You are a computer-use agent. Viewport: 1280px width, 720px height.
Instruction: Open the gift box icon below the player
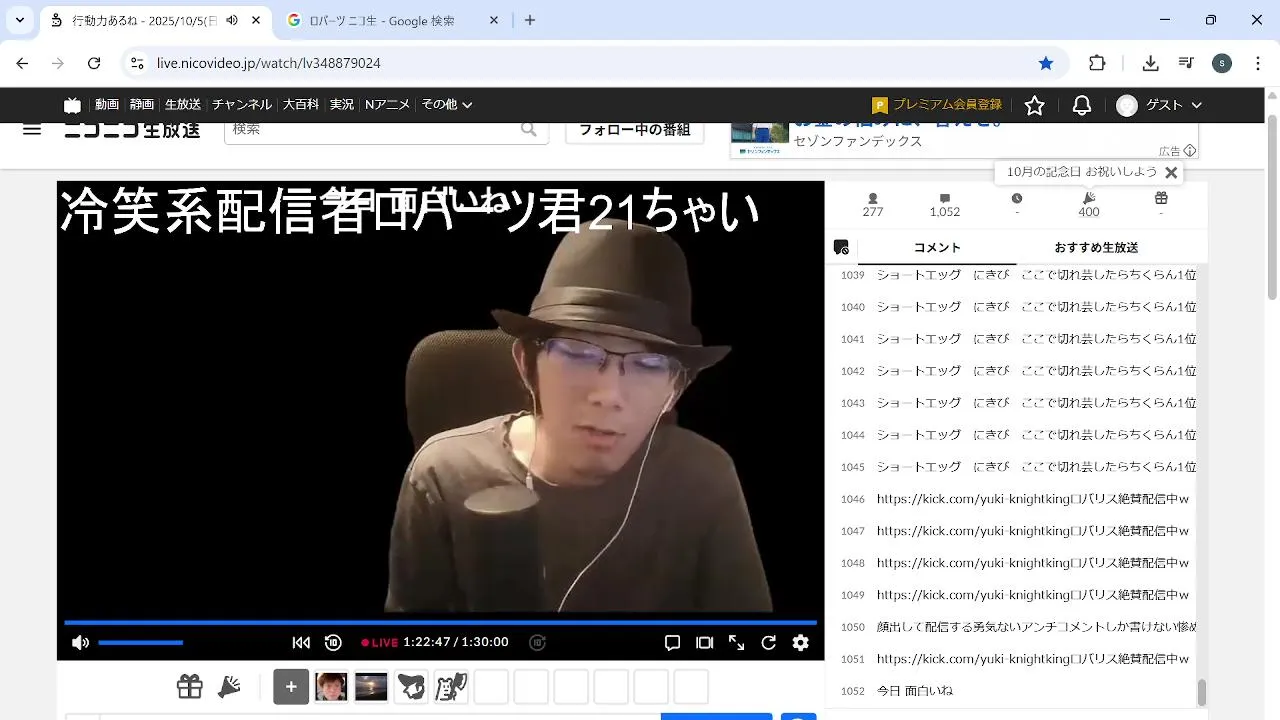[x=190, y=687]
